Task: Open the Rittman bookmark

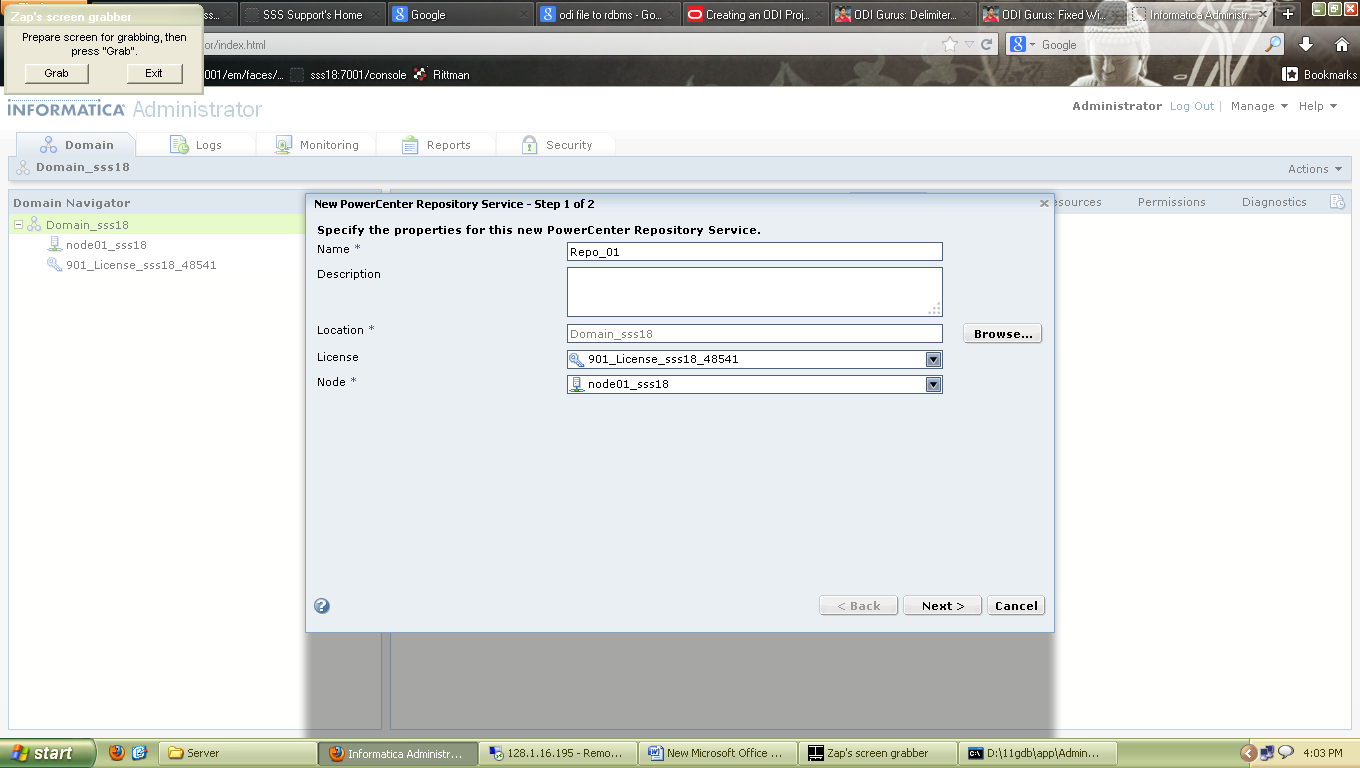Action: 441,75
